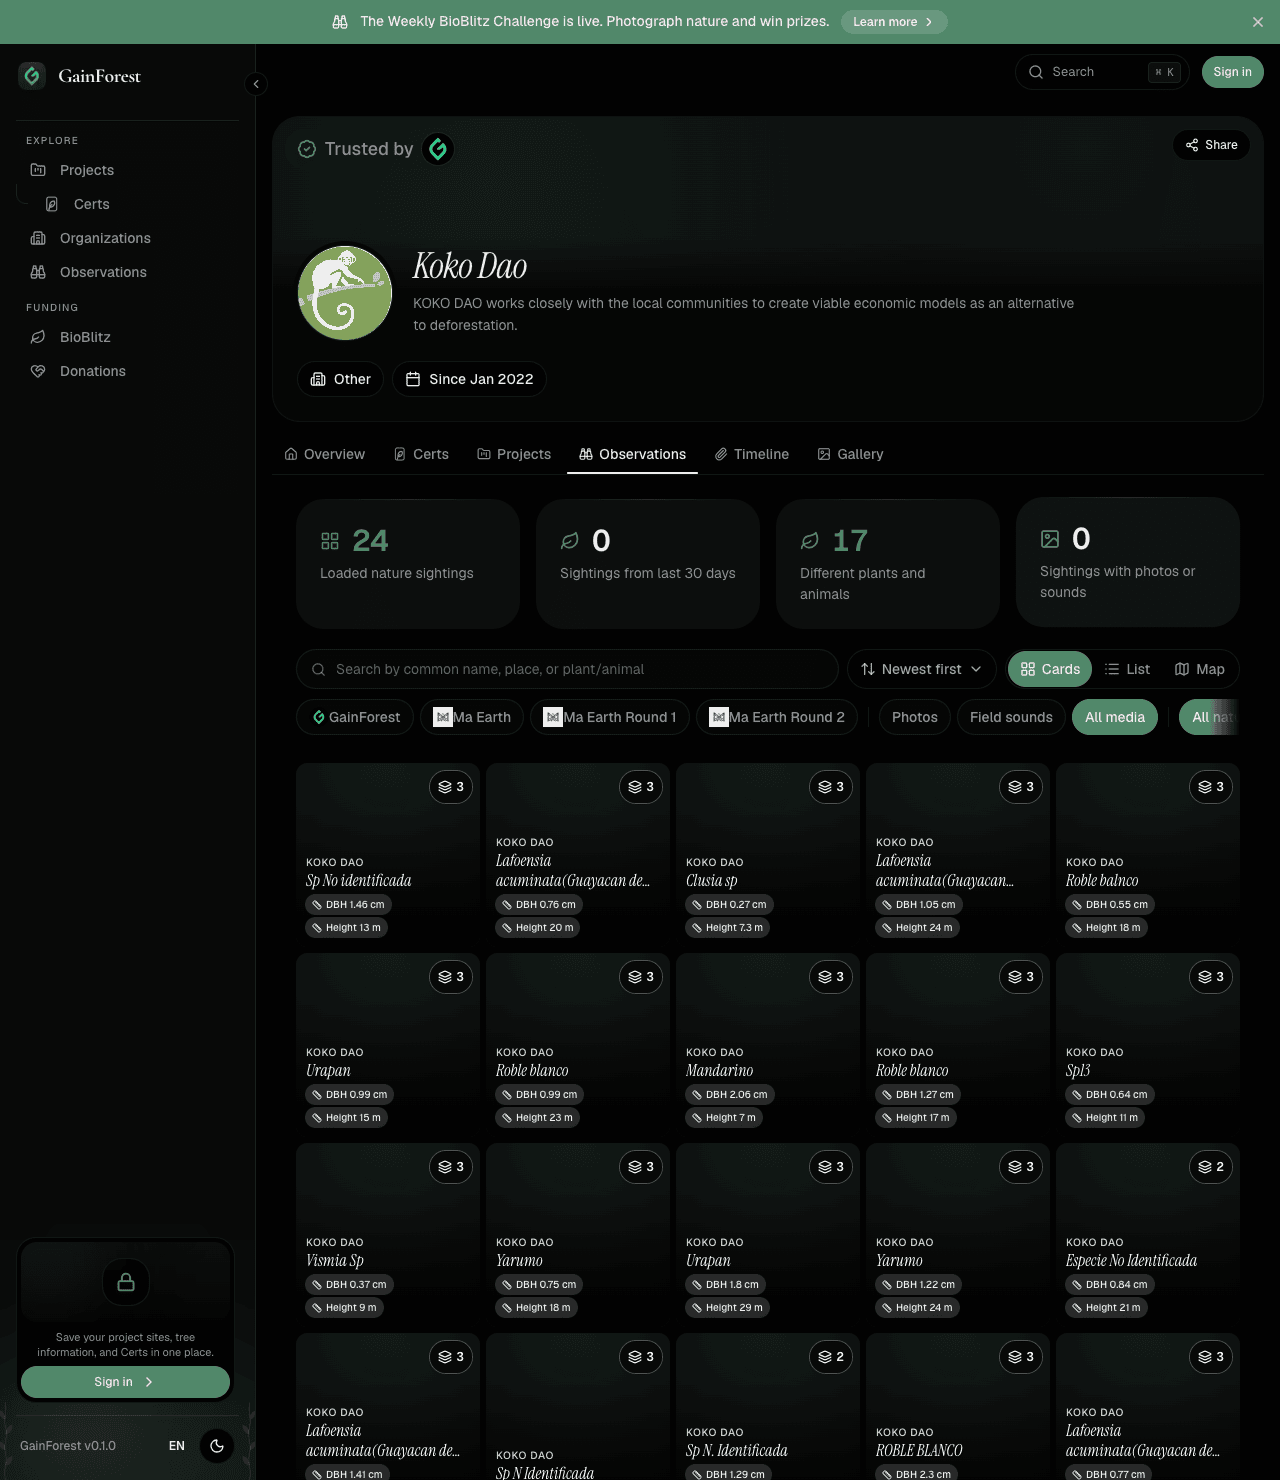Image resolution: width=1280 pixels, height=1480 pixels.
Task: Open the Mandarino observation title
Action: tap(719, 1071)
